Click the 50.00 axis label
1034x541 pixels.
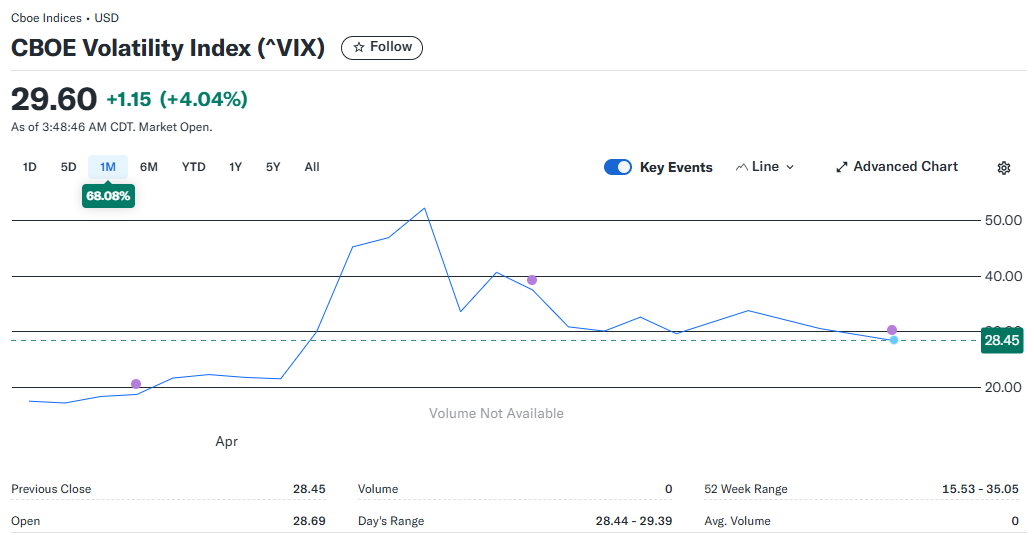(1003, 220)
